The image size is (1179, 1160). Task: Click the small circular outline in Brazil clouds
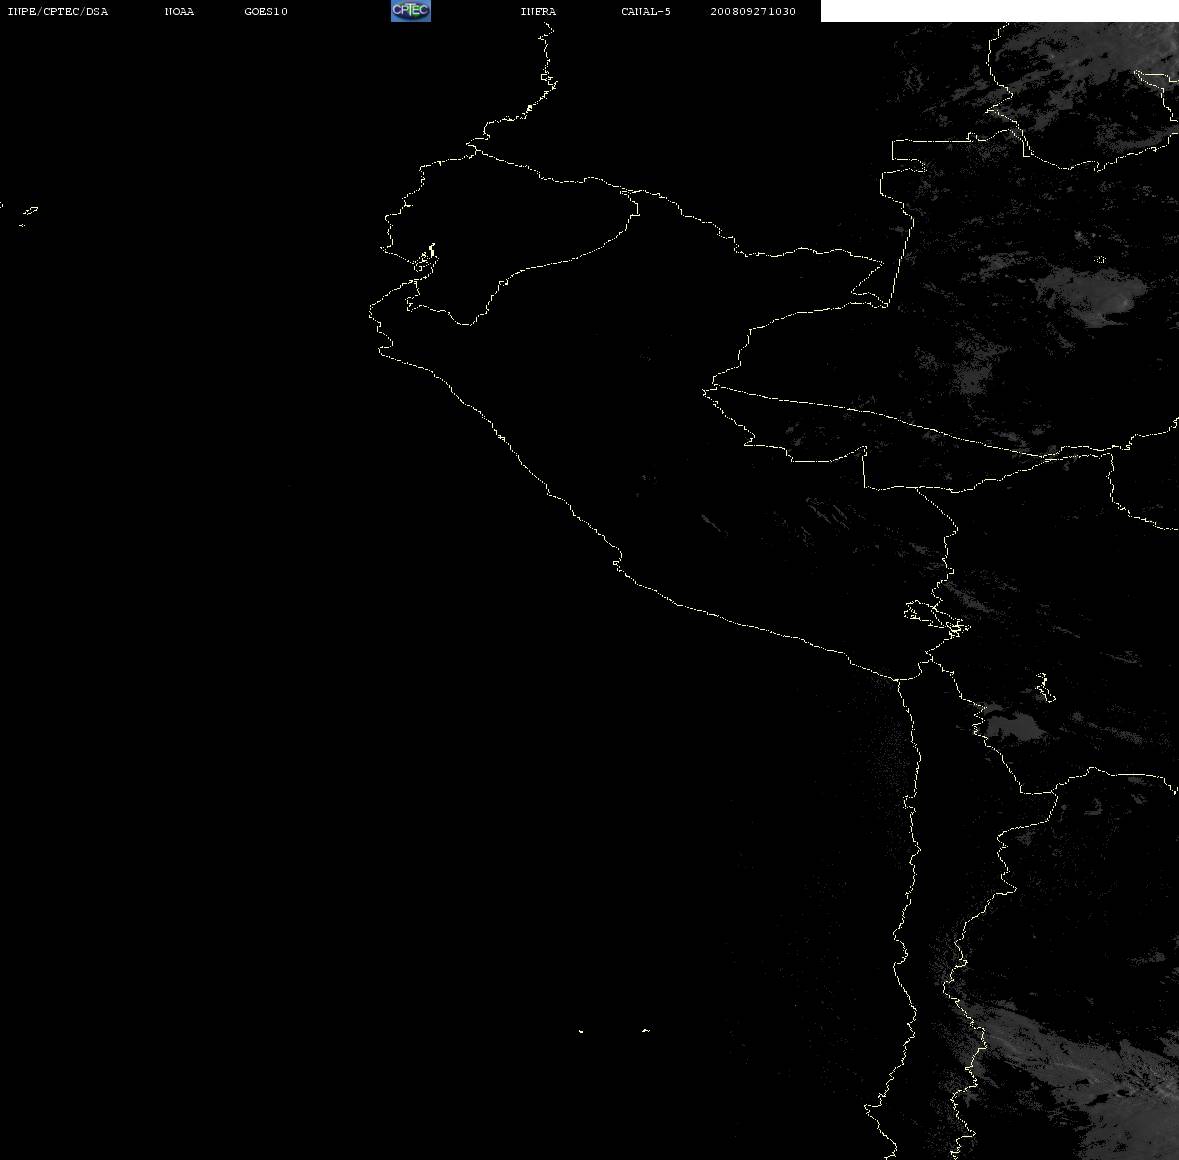pyautogui.click(x=1101, y=260)
